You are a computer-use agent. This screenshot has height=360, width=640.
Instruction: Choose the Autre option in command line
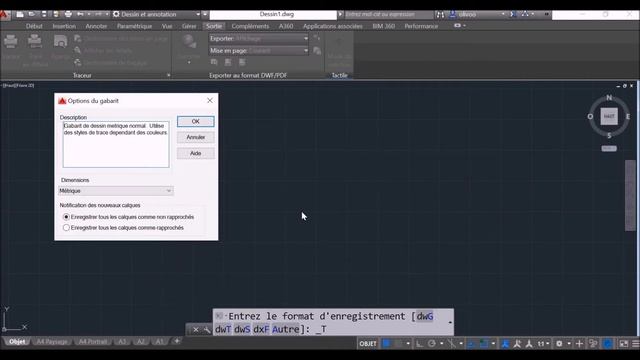pyautogui.click(x=286, y=329)
